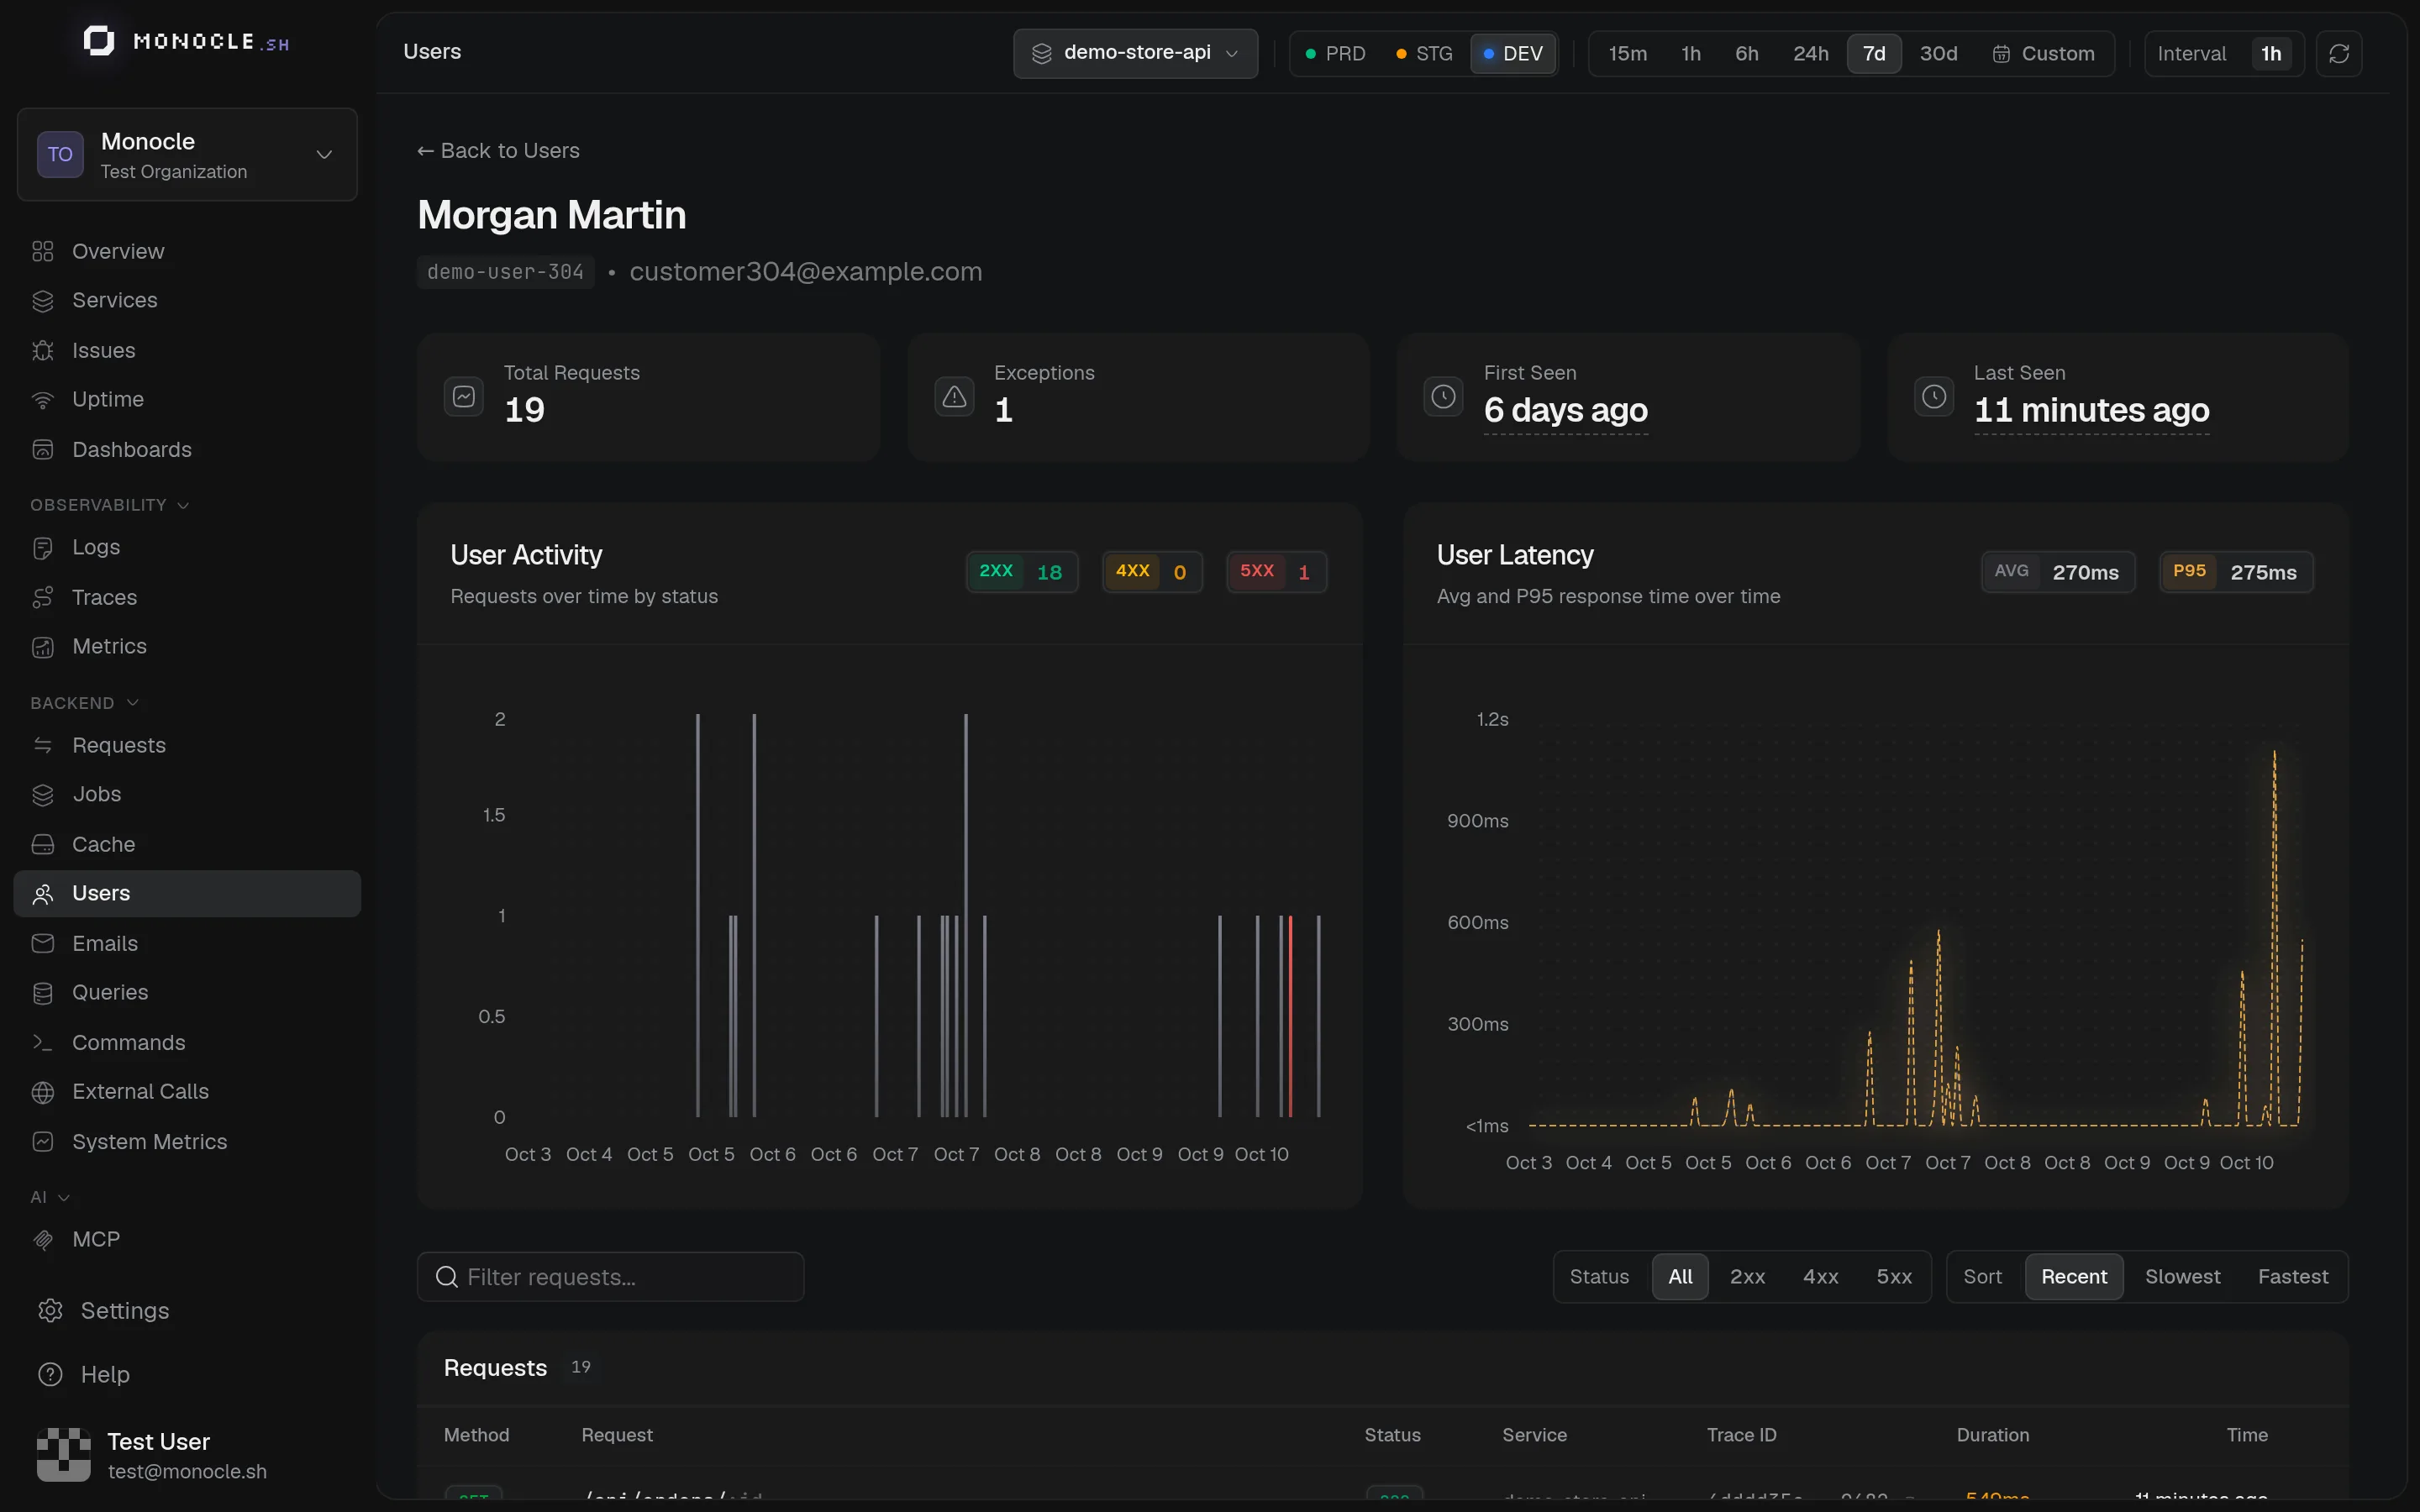Switch environment to PRD

point(1336,54)
